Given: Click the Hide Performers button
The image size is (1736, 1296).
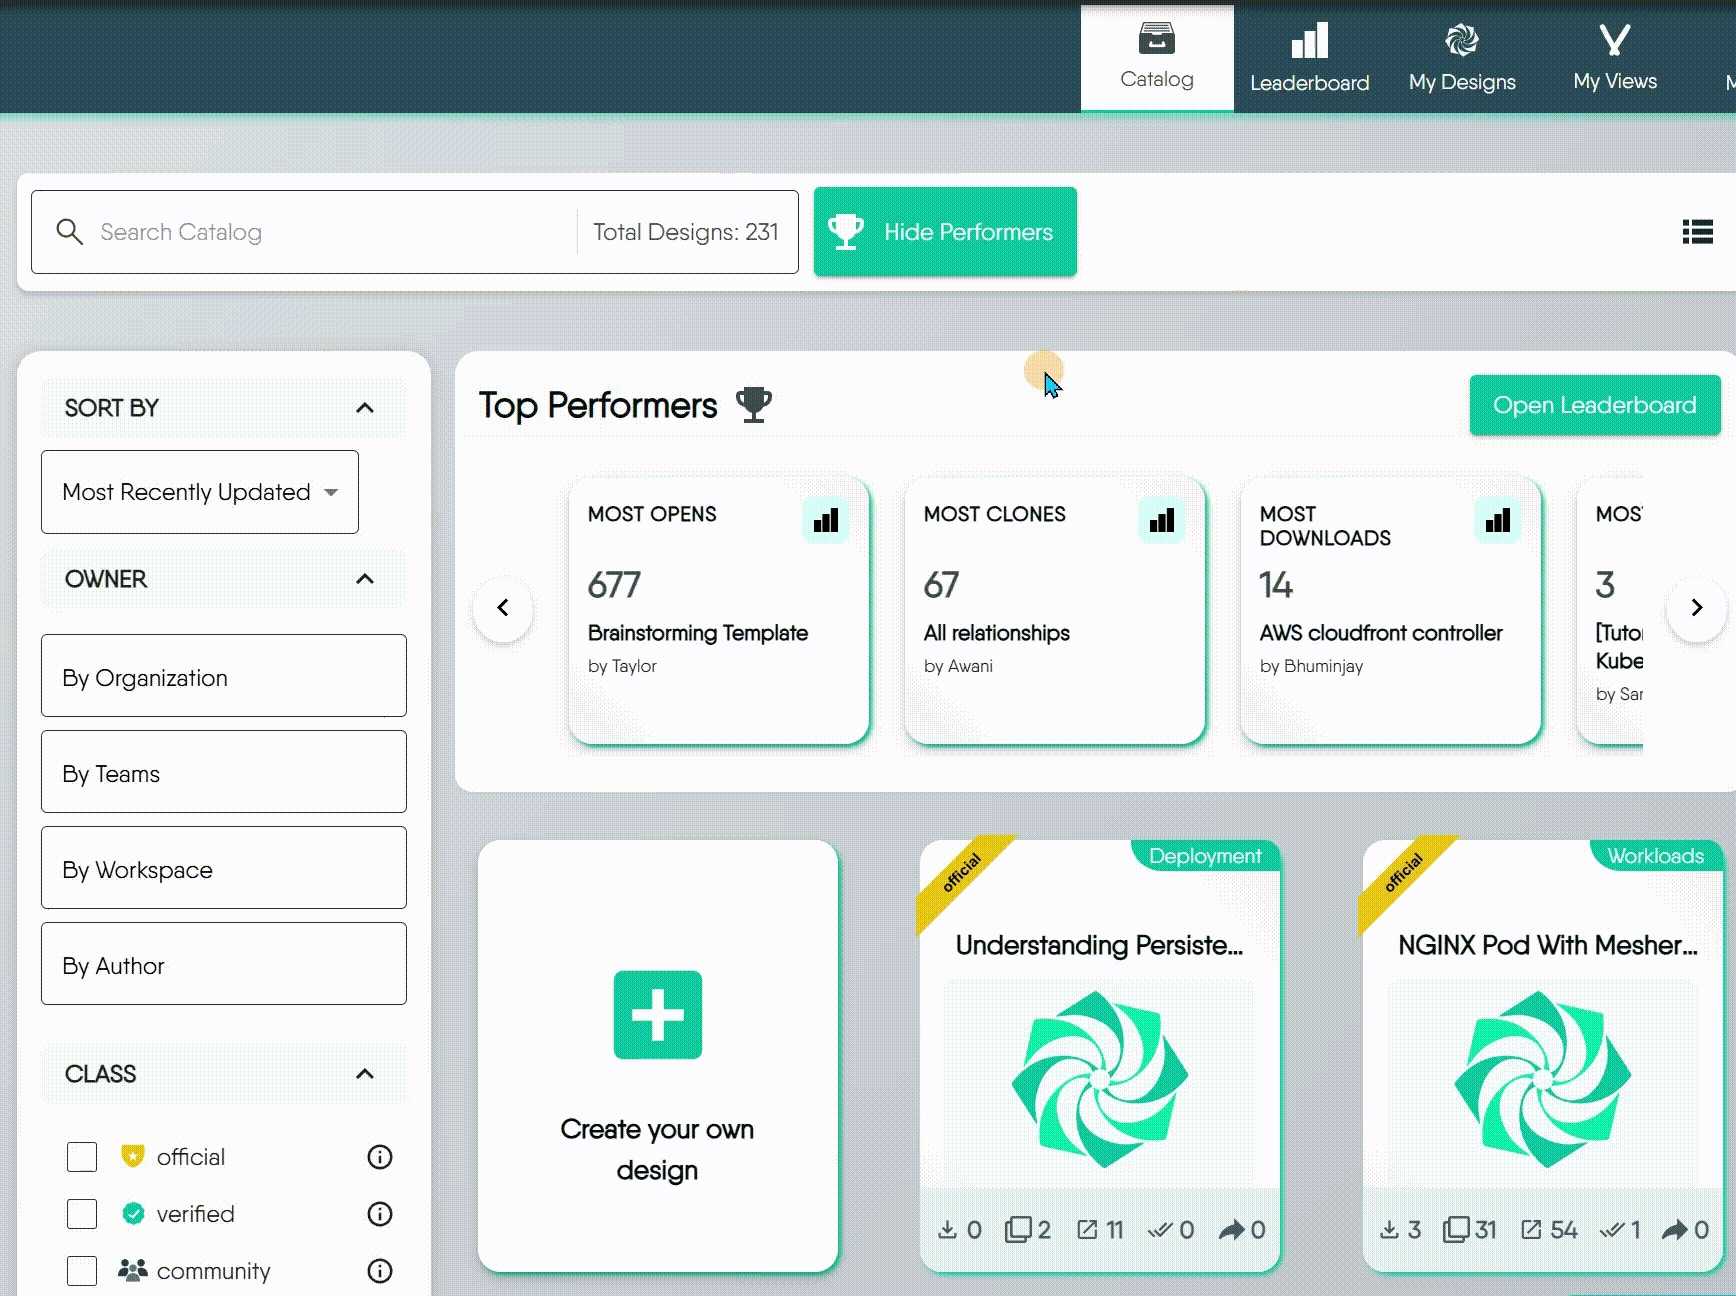Looking at the screenshot, I should [x=945, y=231].
